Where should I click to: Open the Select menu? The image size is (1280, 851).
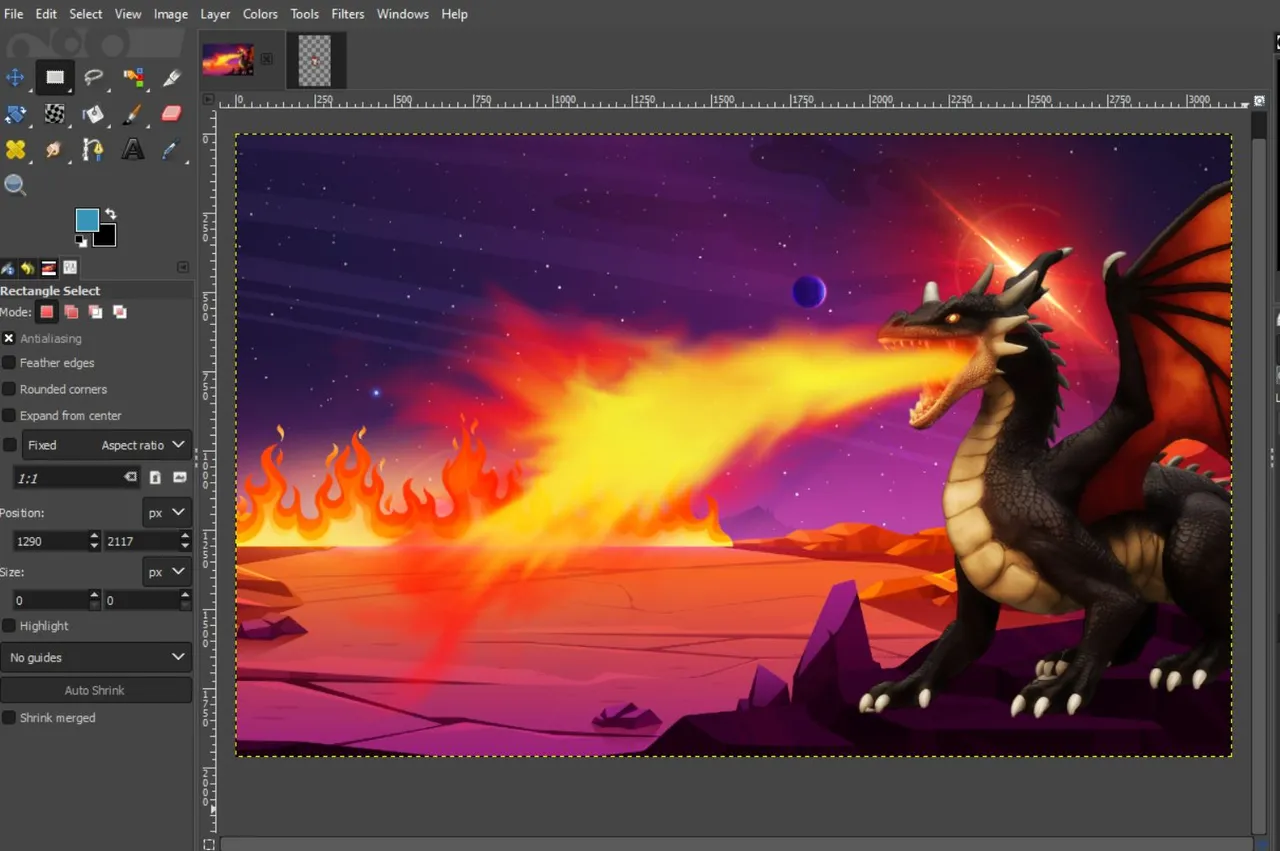click(86, 14)
